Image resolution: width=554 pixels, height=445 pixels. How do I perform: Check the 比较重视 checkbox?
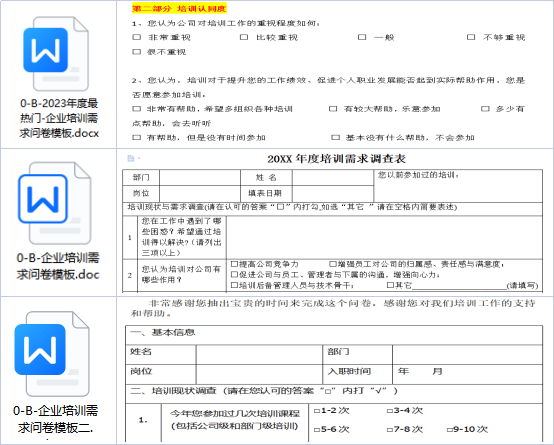244,37
